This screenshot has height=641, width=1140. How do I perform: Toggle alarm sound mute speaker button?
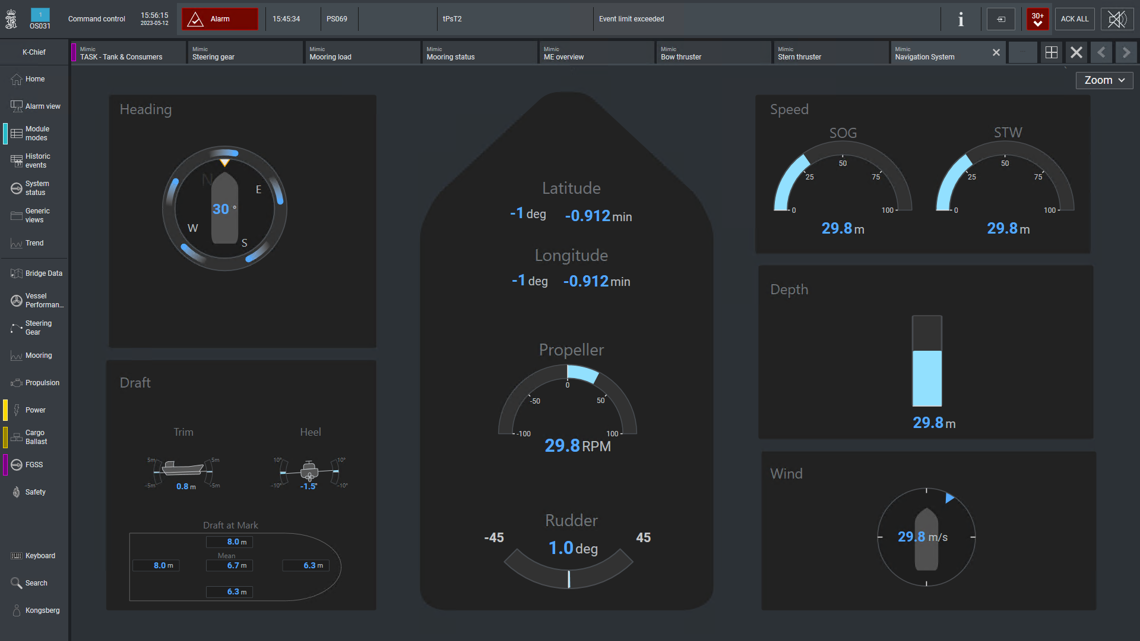pyautogui.click(x=1116, y=19)
